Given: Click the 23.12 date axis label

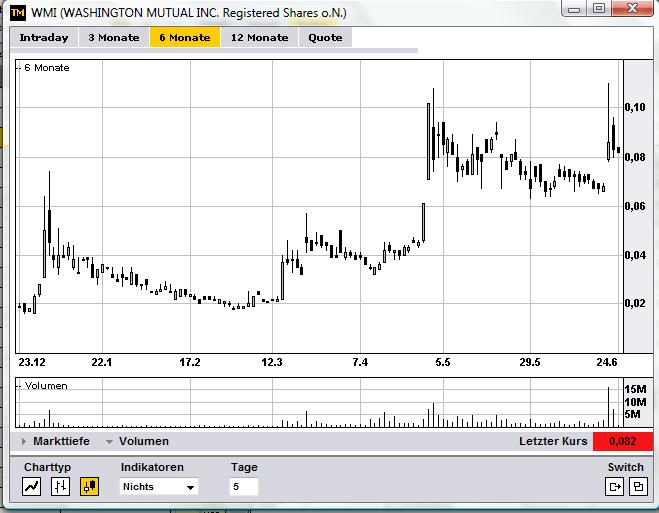Looking at the screenshot, I should (x=32, y=362).
